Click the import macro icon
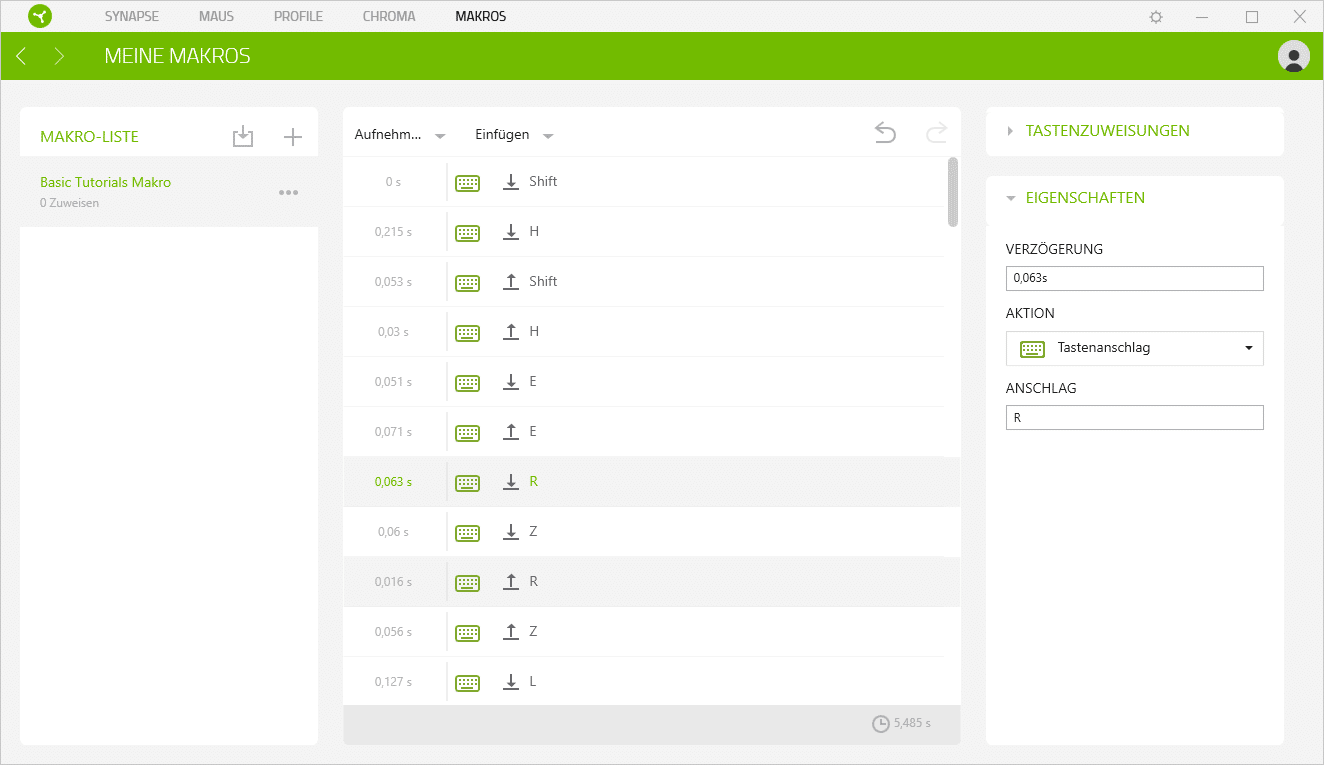Viewport: 1324px width, 765px height. 243,137
